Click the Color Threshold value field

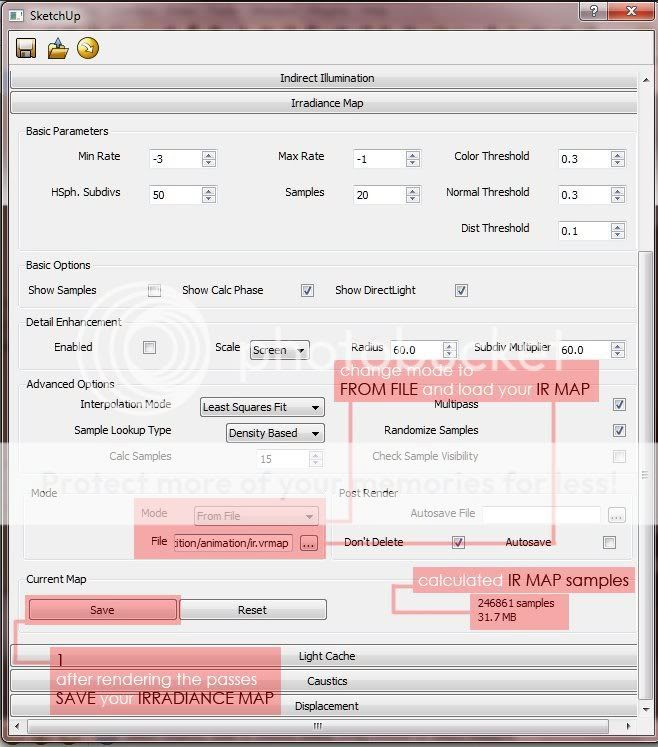tap(584, 159)
